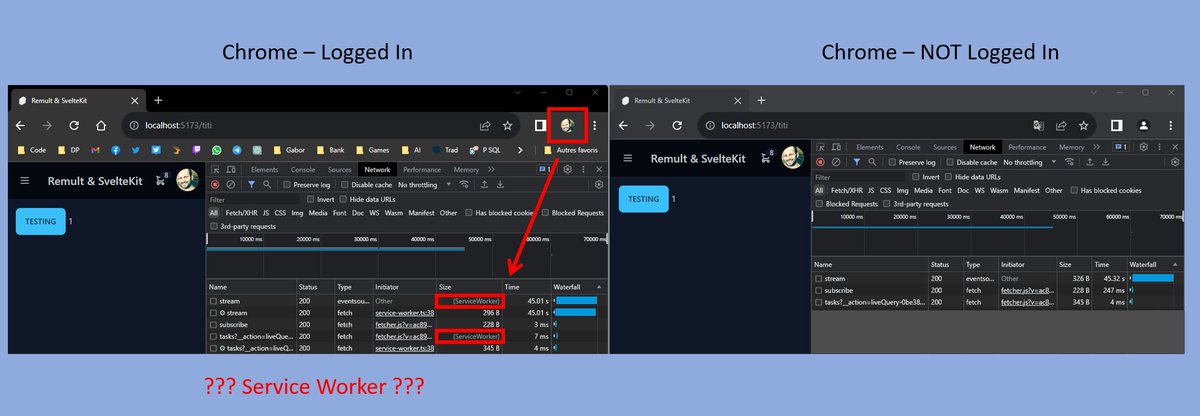Toggle Blocked Requests checkbox in right DevTools
Image resolution: width=1200 pixels, height=416 pixels.
(819, 203)
